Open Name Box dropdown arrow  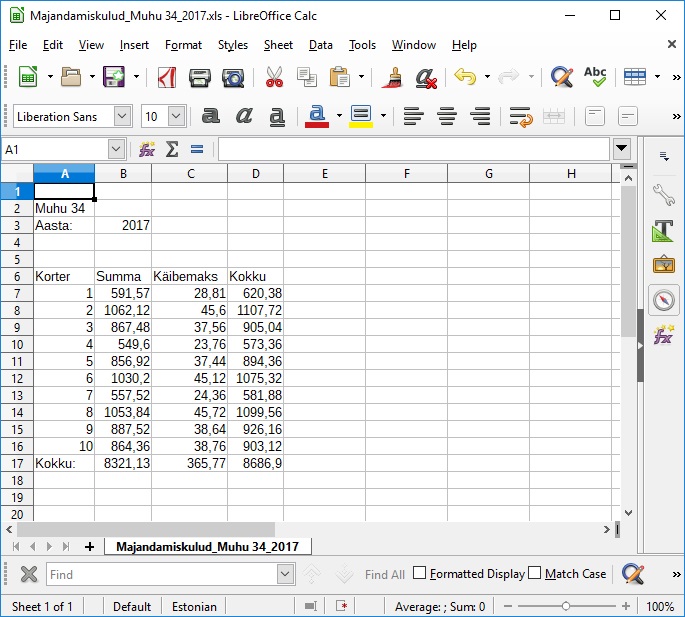(116, 149)
